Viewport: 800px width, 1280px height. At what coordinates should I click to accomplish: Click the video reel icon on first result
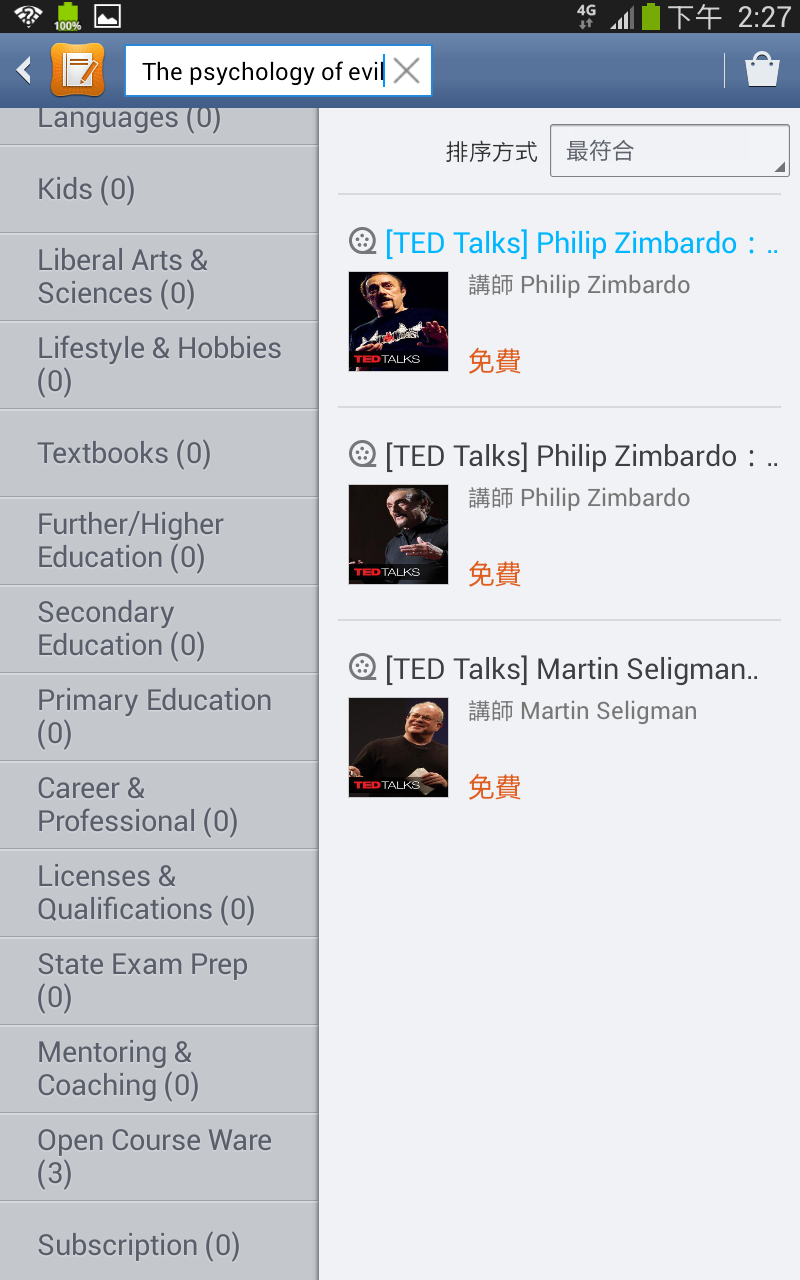(x=362, y=242)
